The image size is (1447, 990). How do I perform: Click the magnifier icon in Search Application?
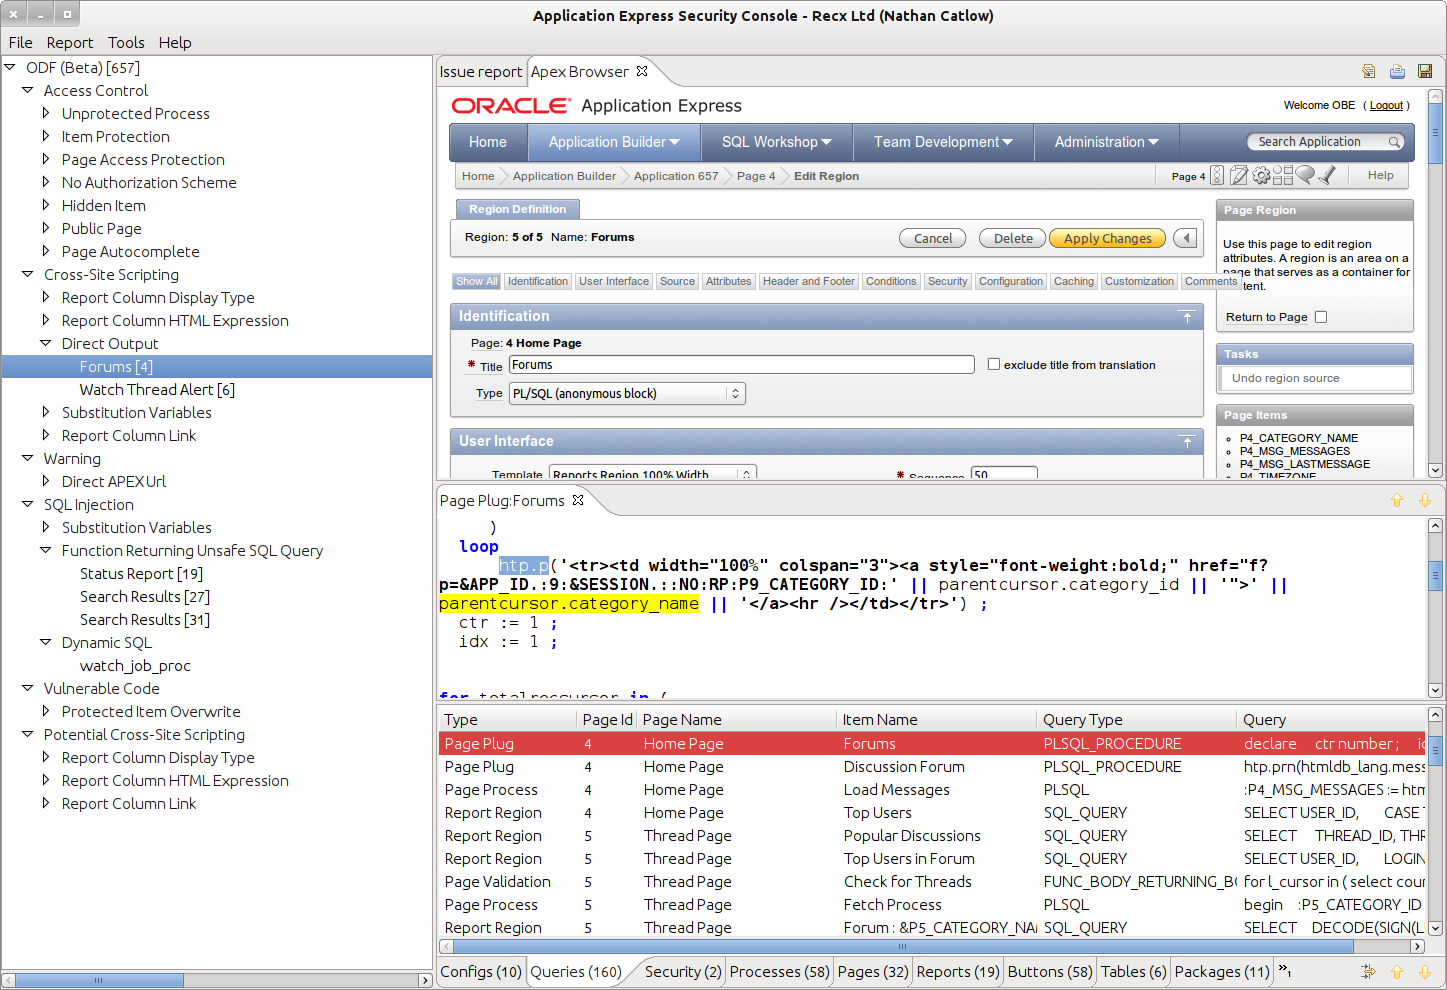click(1394, 142)
